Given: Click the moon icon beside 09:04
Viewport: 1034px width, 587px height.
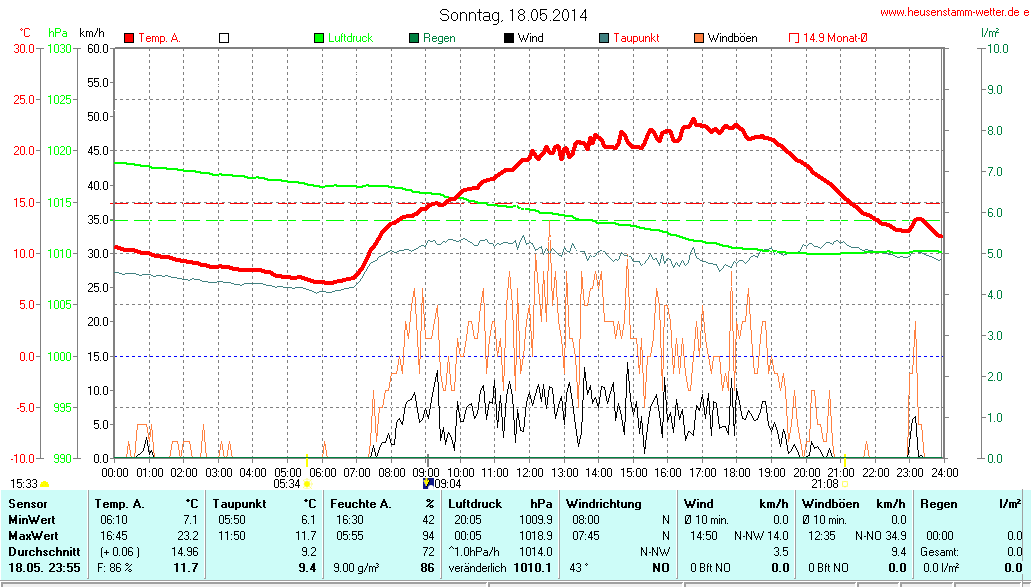Looking at the screenshot, I should tap(427, 483).
